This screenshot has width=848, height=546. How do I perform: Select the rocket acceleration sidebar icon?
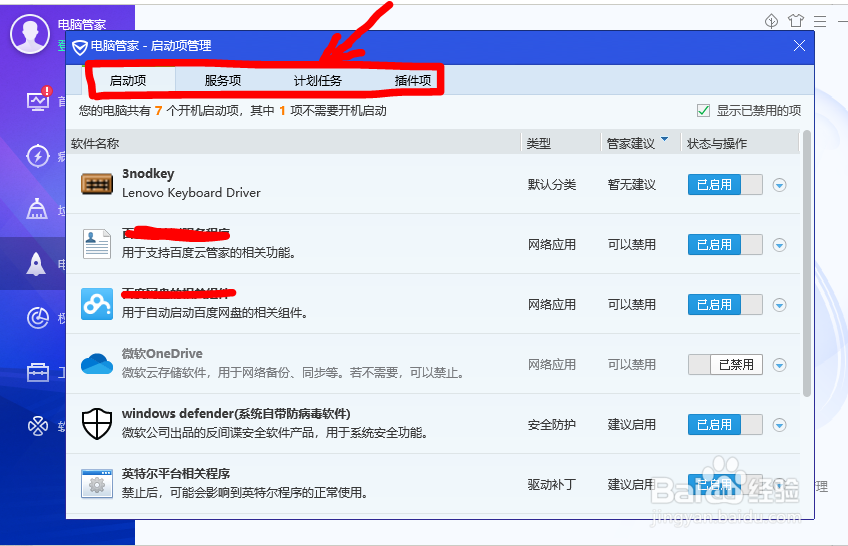click(36, 264)
